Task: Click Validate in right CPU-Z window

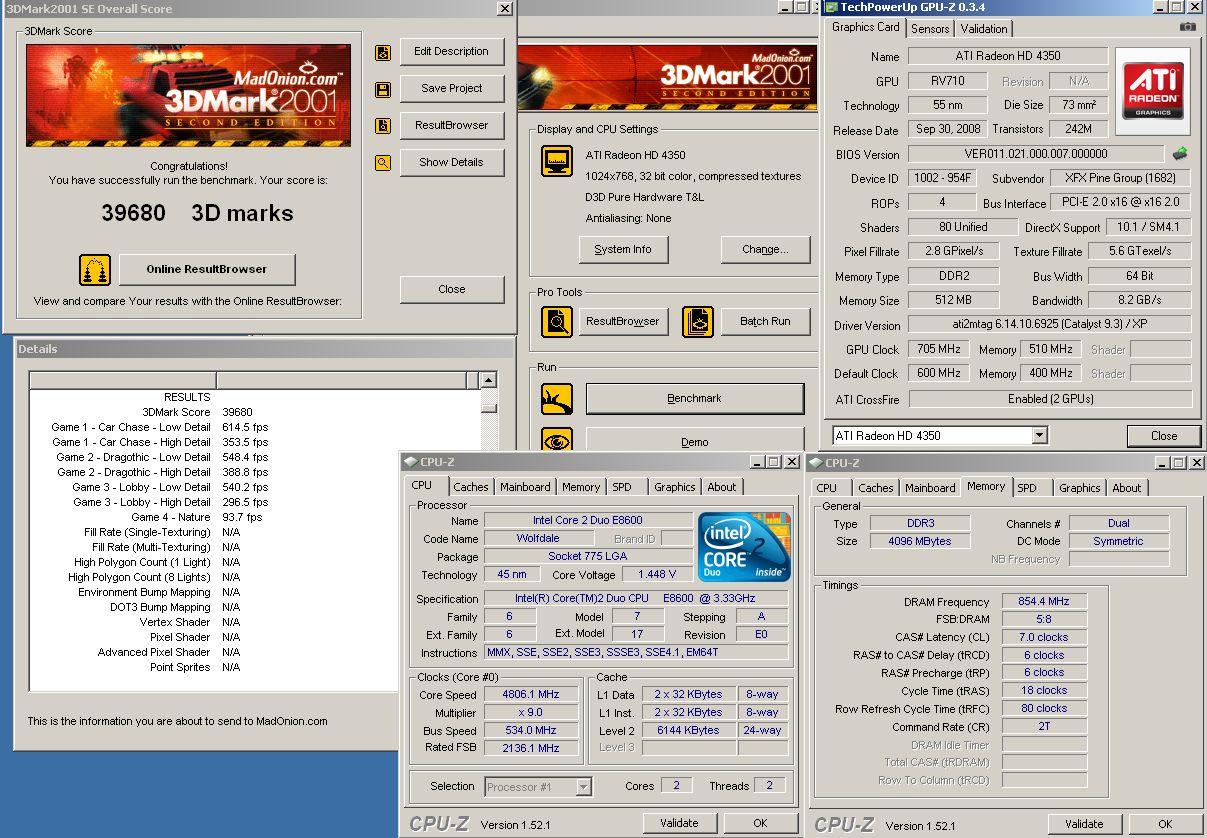Action: pyautogui.click(x=1084, y=824)
